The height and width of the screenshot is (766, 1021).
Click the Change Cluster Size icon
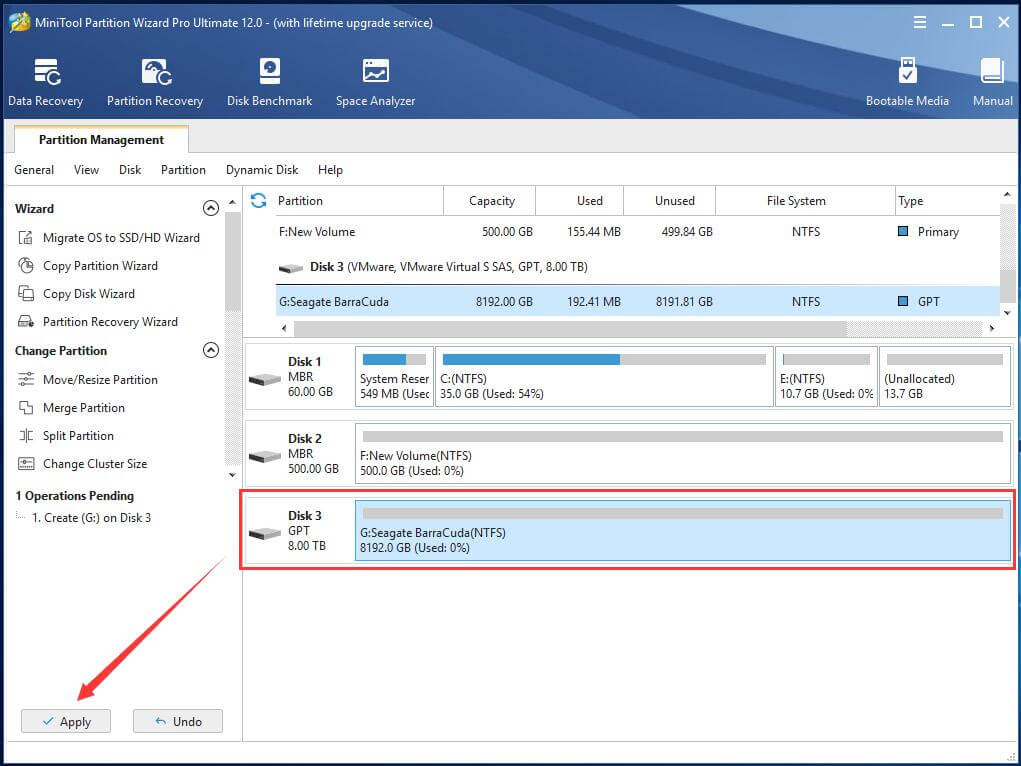point(26,464)
